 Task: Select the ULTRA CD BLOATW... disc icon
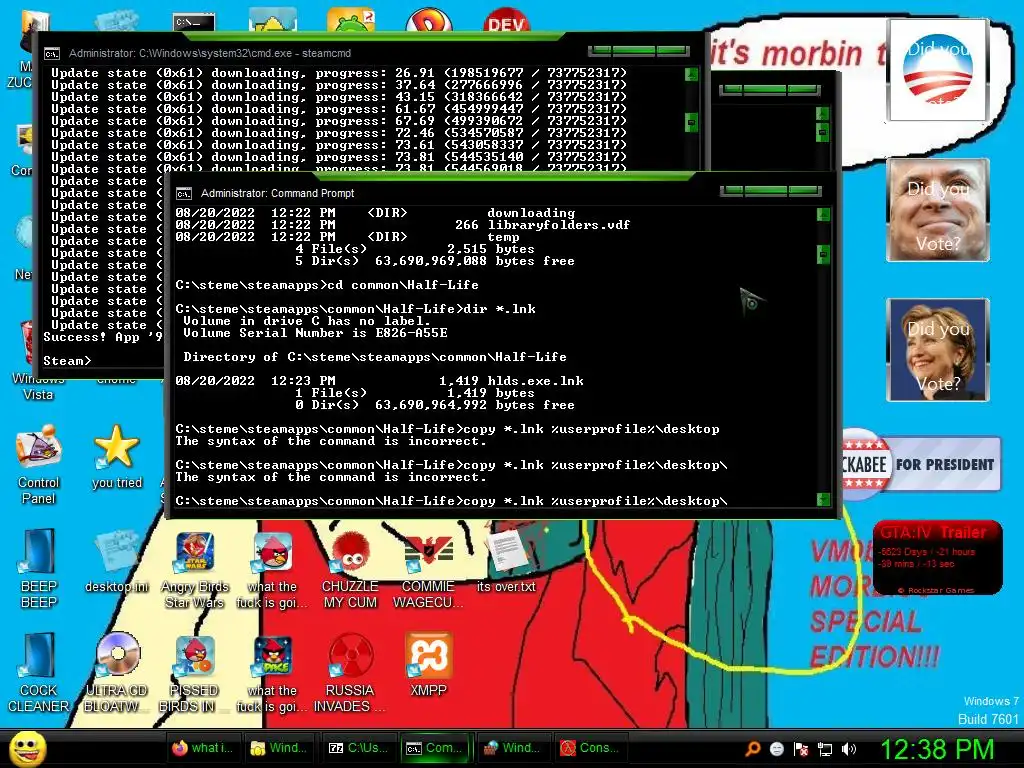click(117, 673)
